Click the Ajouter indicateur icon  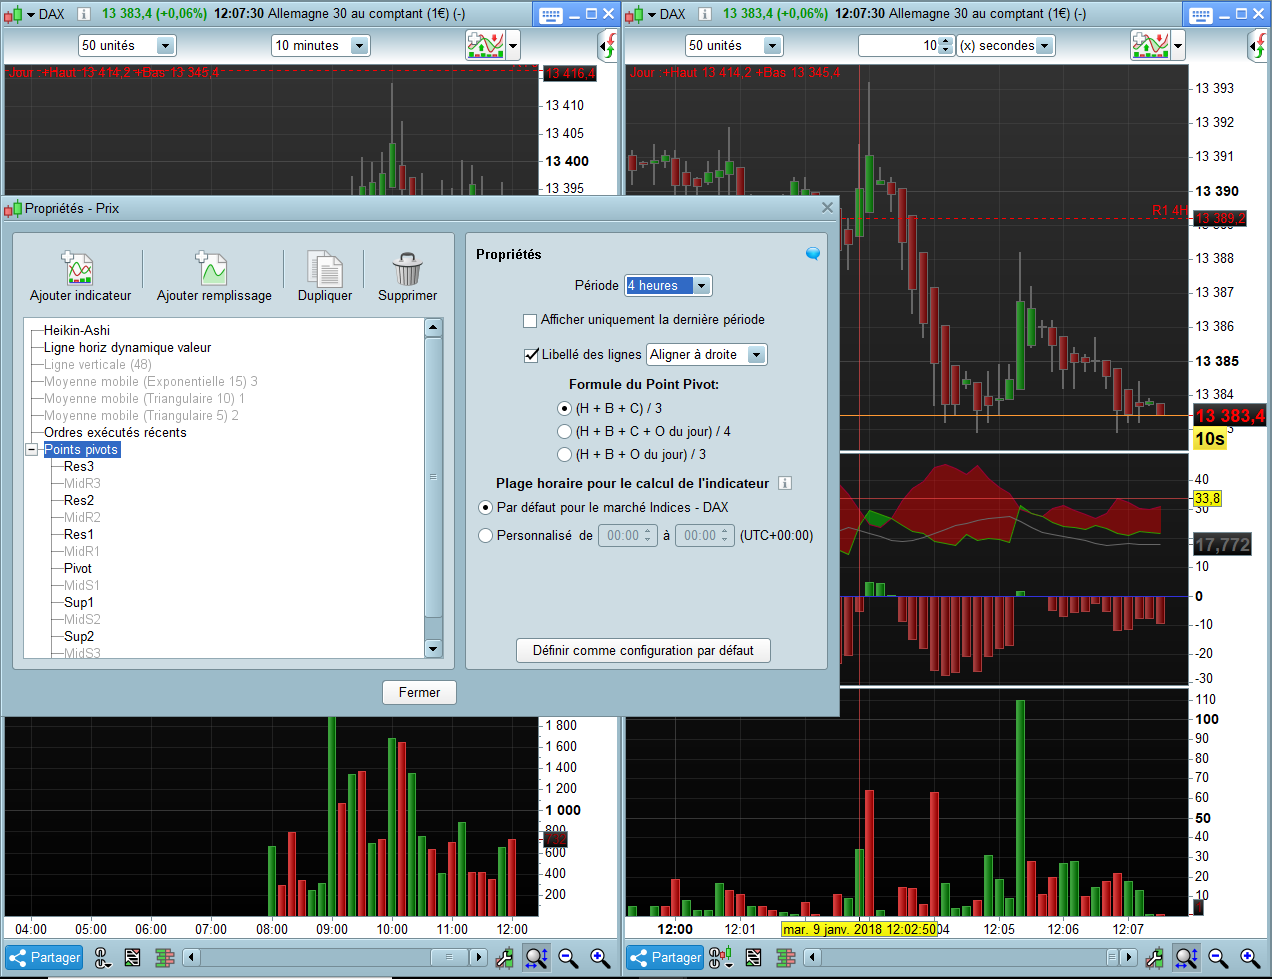[78, 268]
